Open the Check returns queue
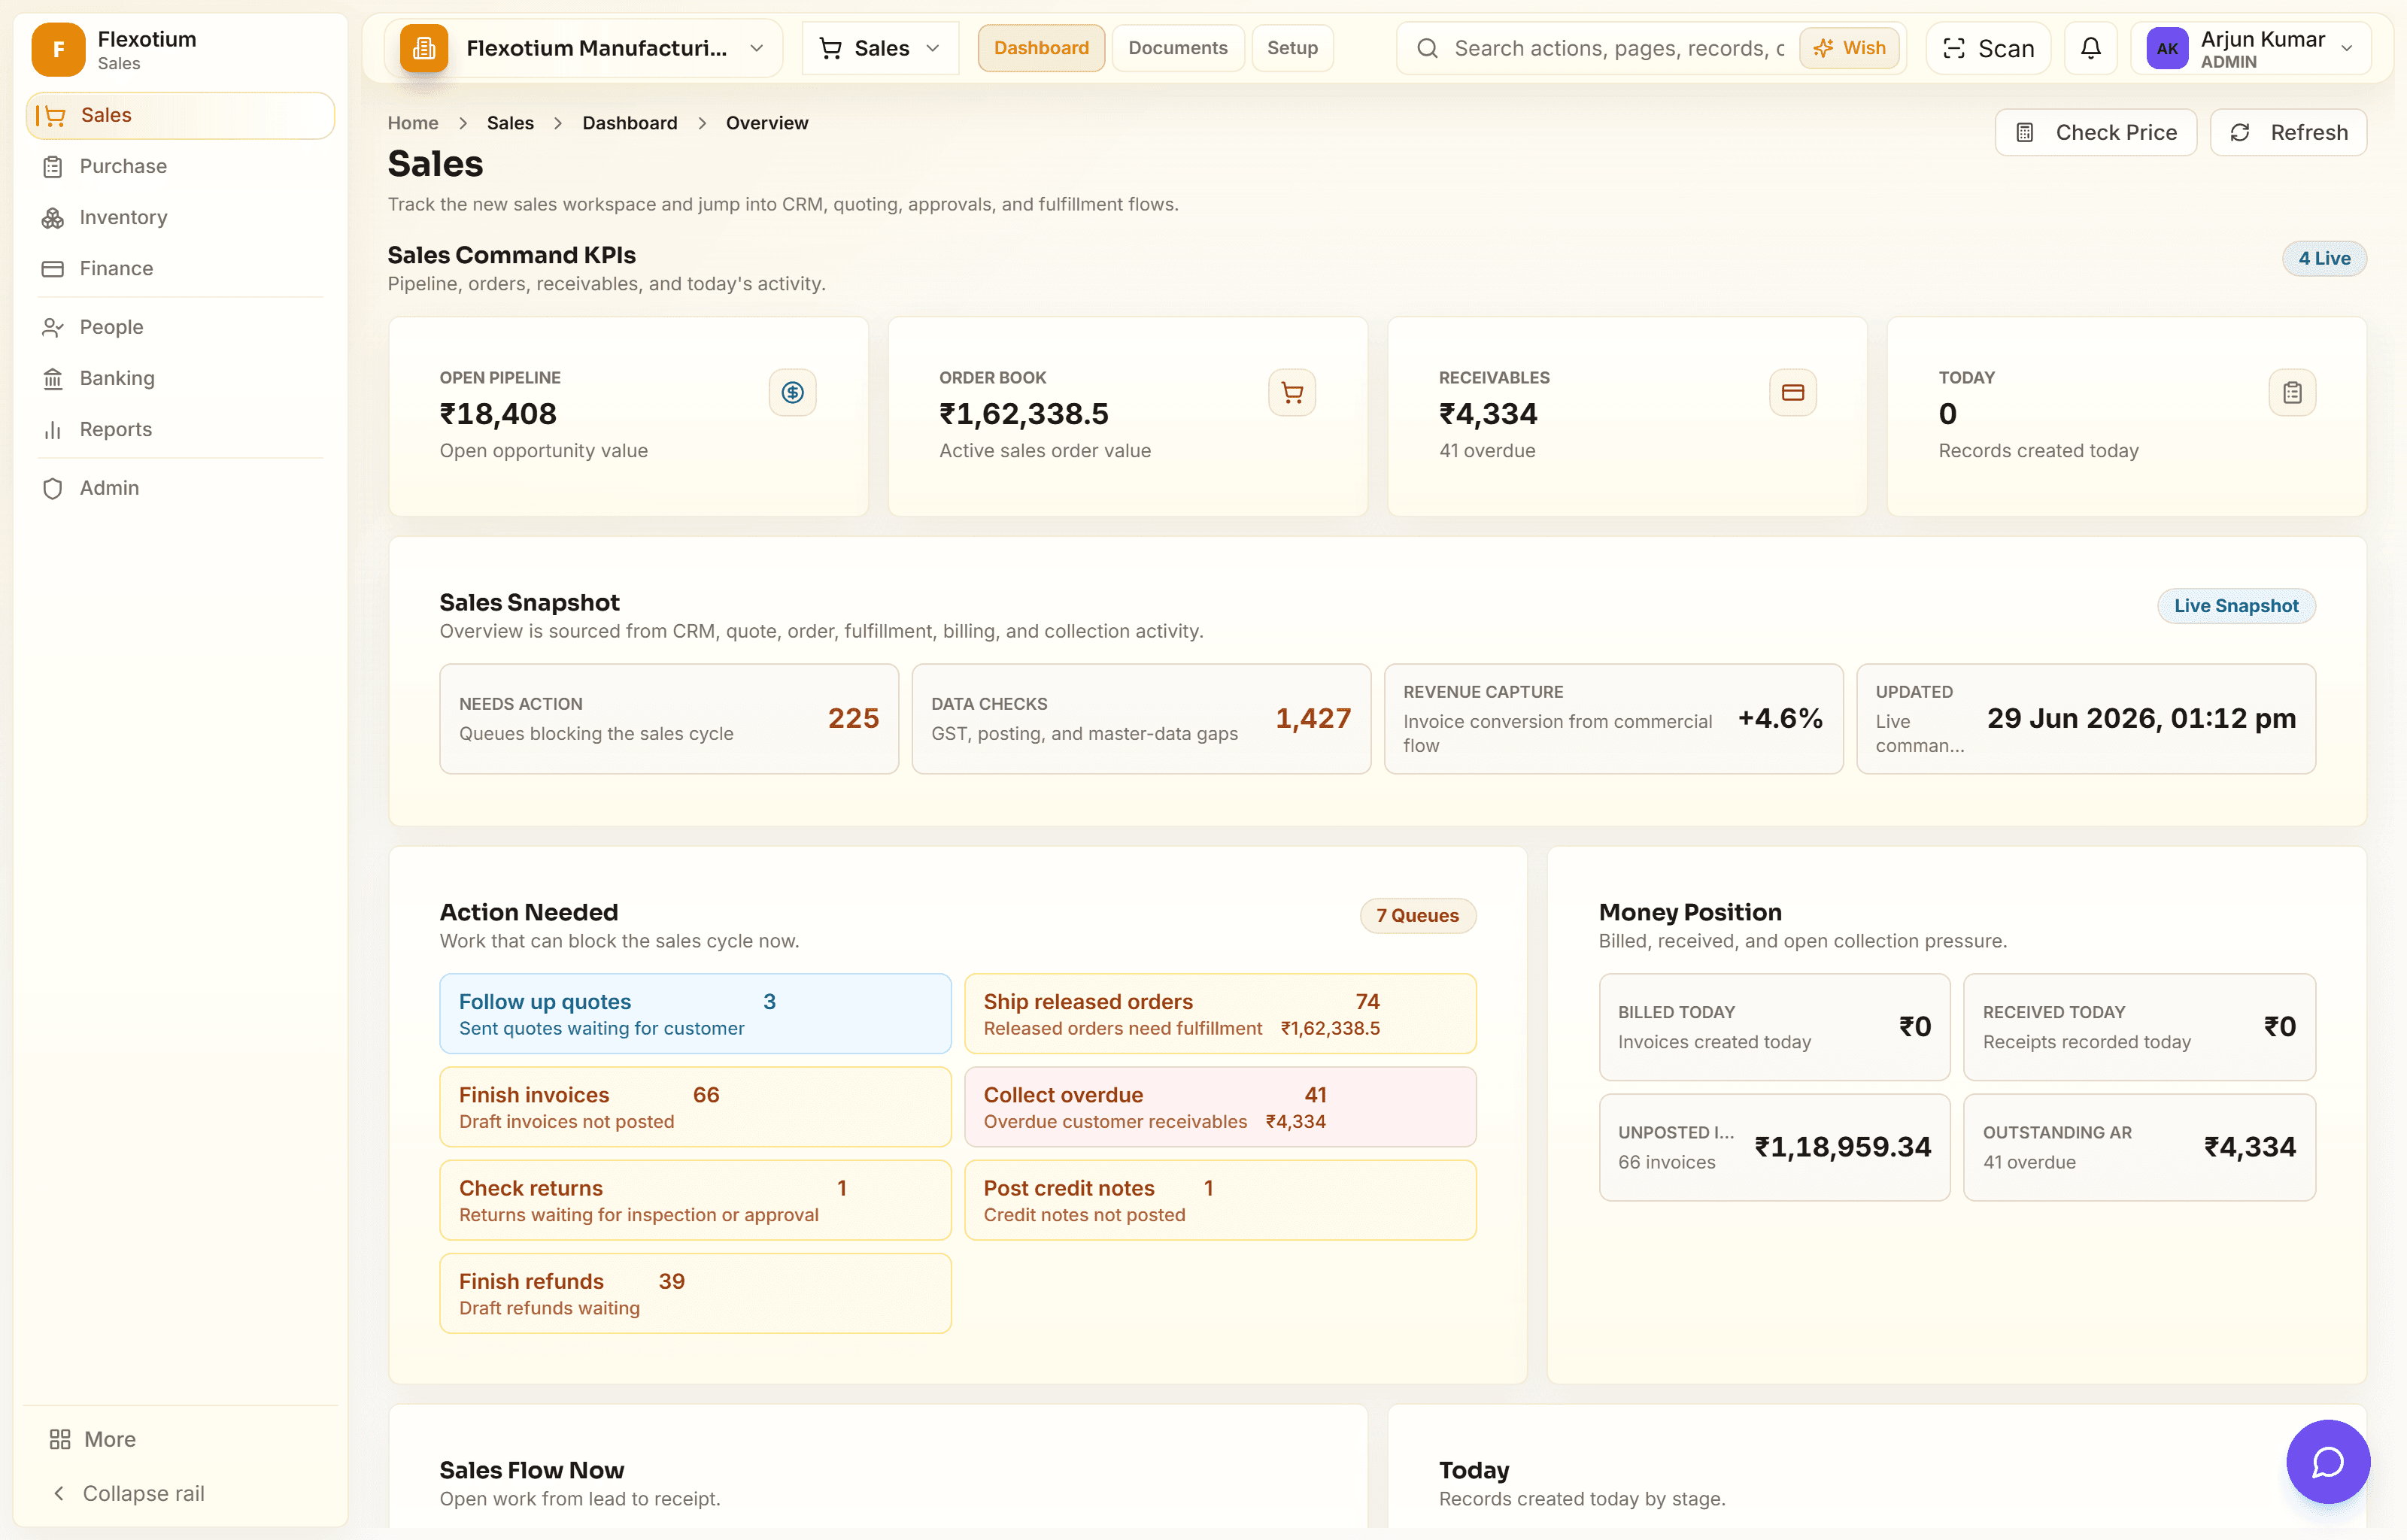2407x1540 pixels. (695, 1200)
